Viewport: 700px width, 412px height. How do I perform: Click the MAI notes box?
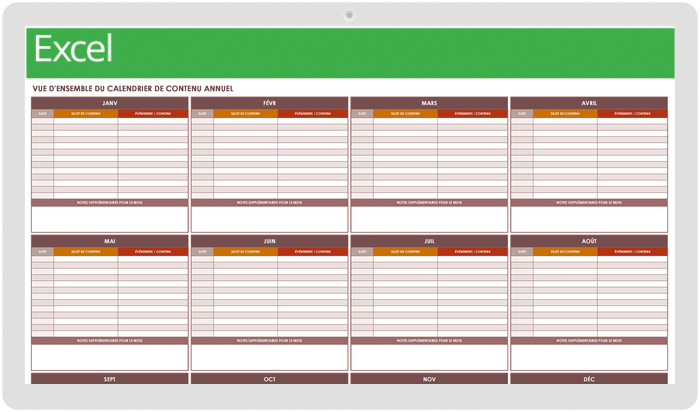tap(110, 357)
